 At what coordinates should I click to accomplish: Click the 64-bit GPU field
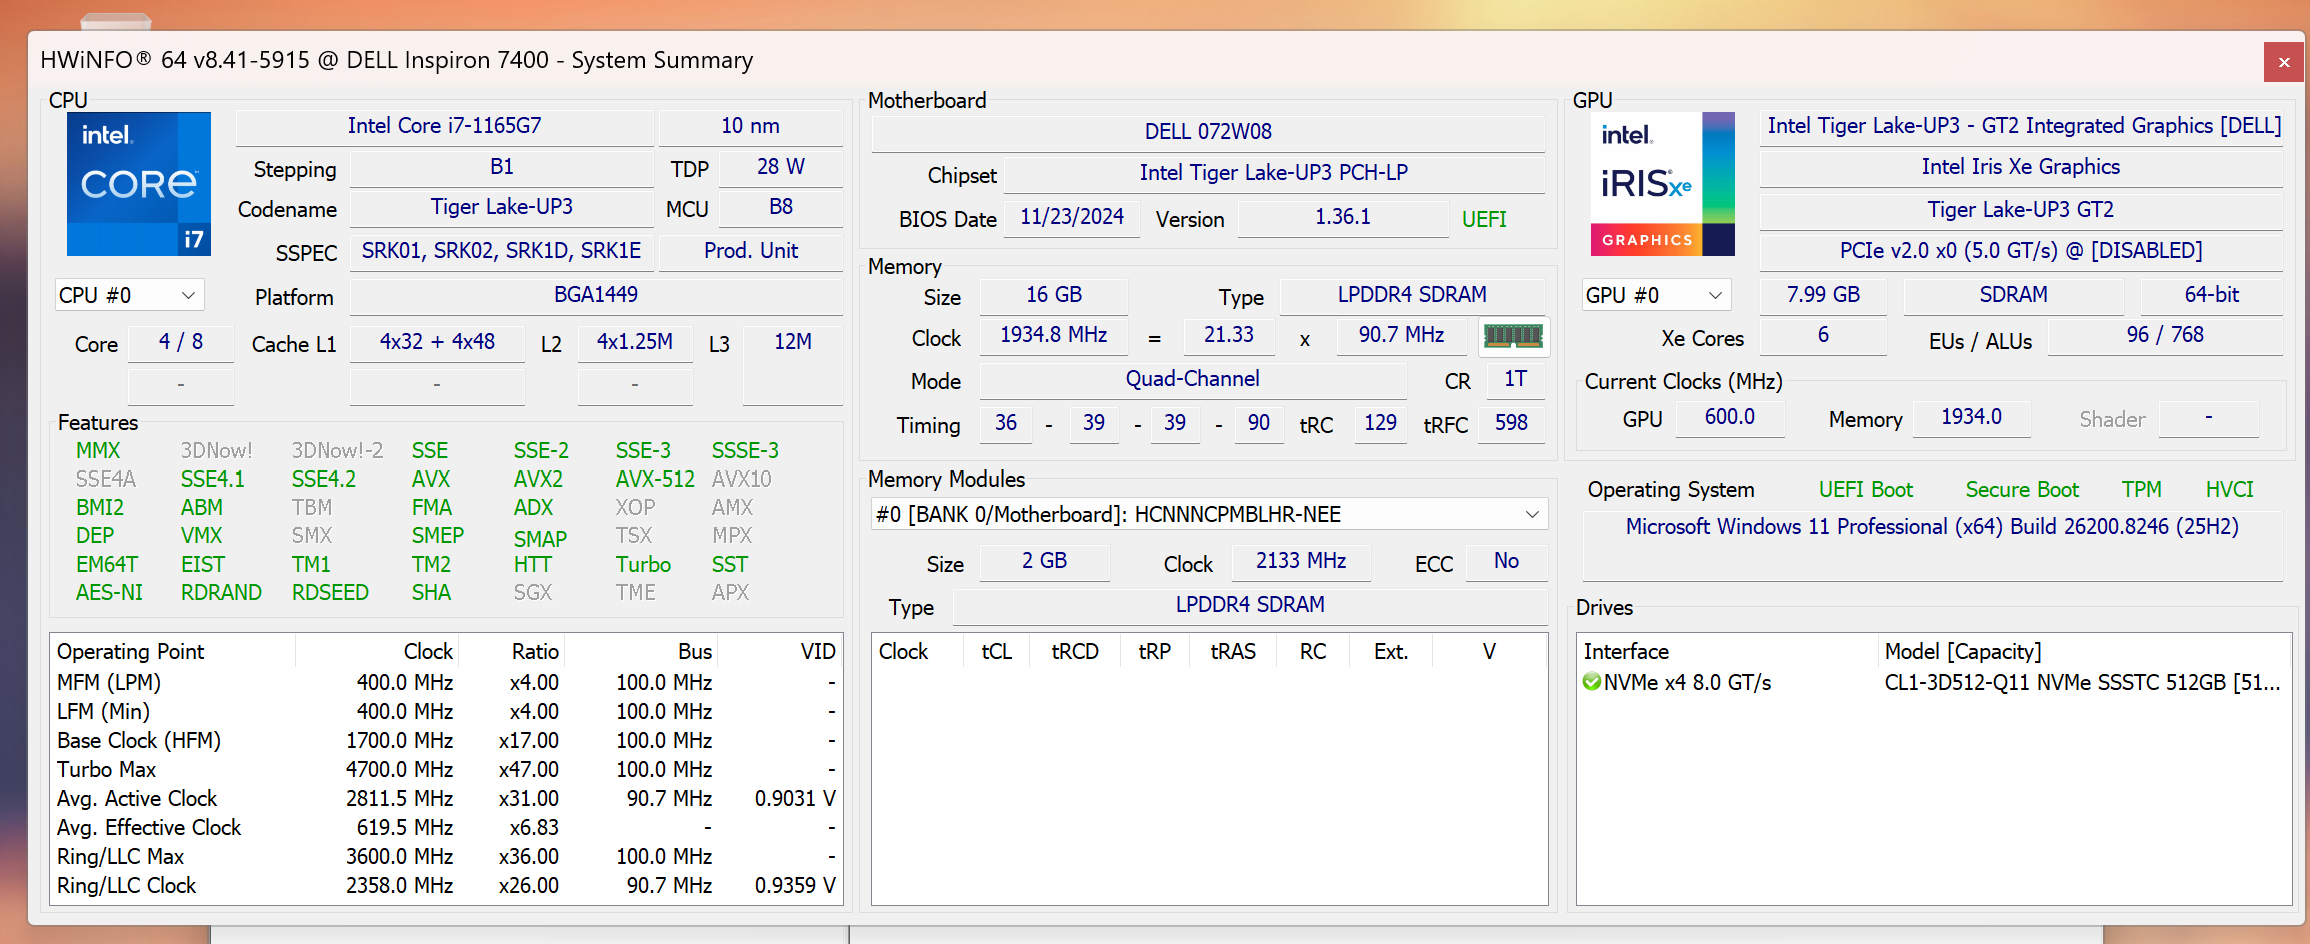click(2212, 295)
